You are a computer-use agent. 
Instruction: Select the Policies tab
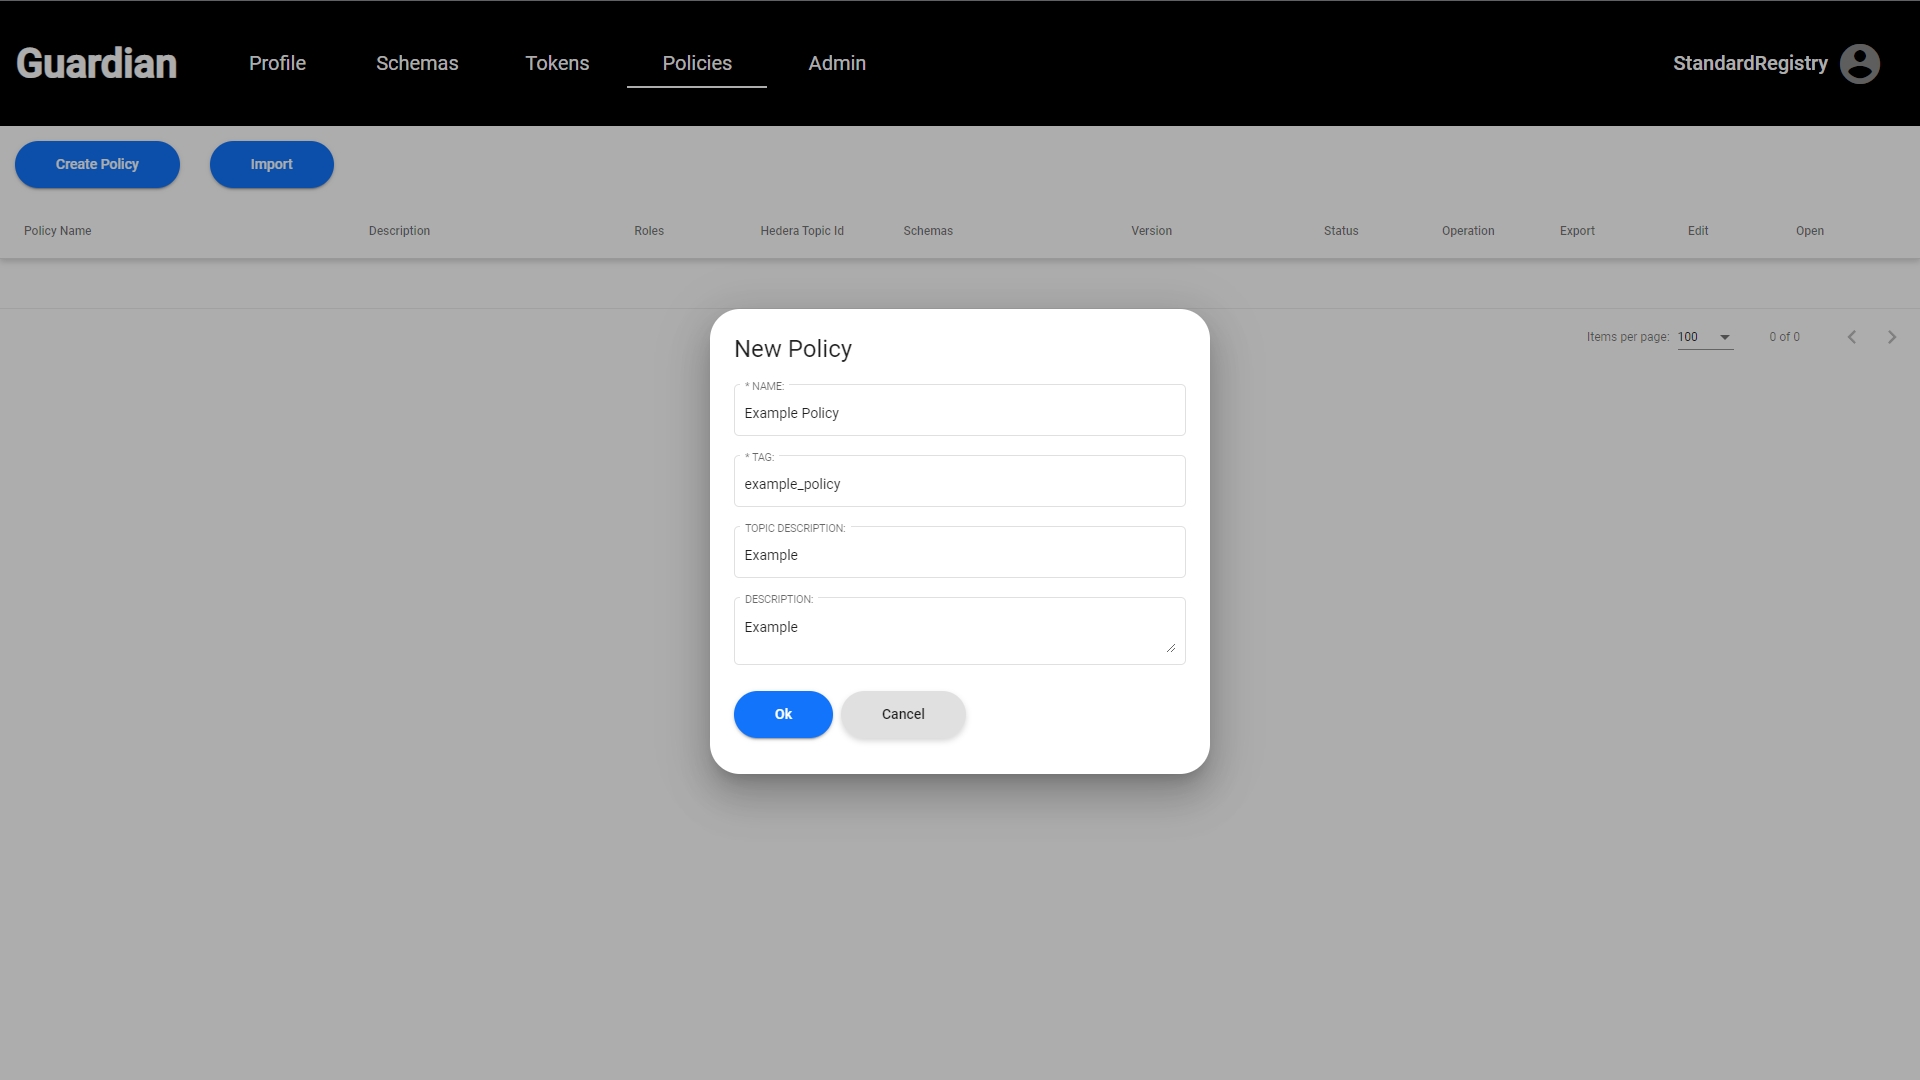pos(697,64)
